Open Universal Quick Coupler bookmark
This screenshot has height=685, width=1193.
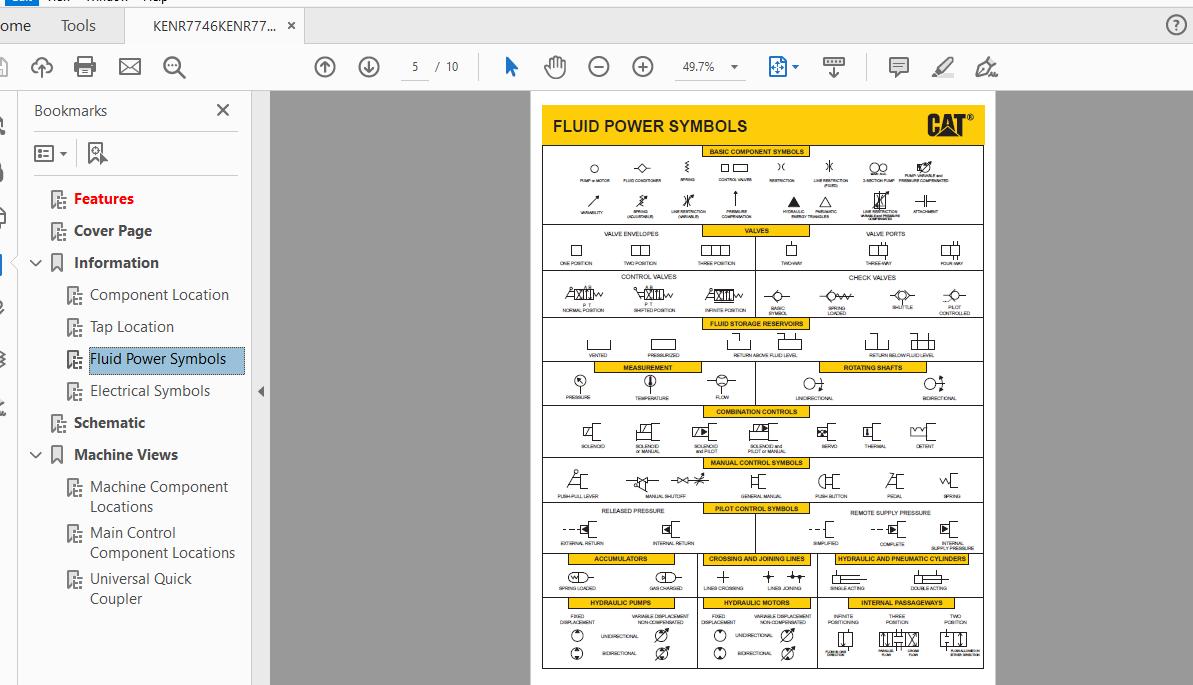(141, 588)
